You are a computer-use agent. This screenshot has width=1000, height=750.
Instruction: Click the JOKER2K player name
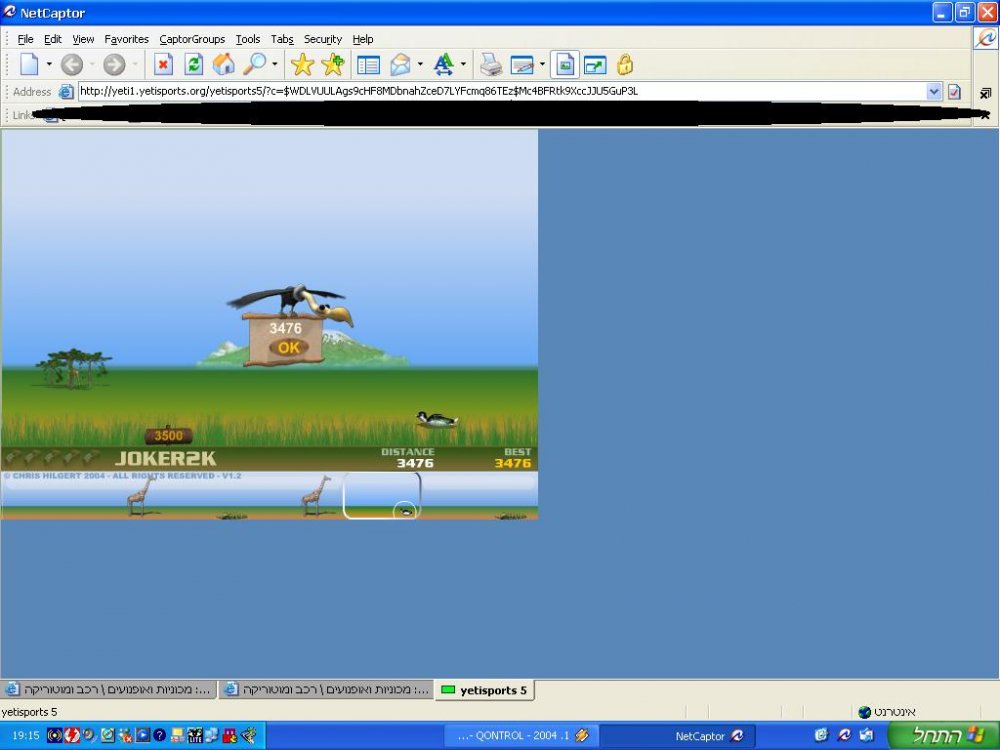click(x=165, y=459)
